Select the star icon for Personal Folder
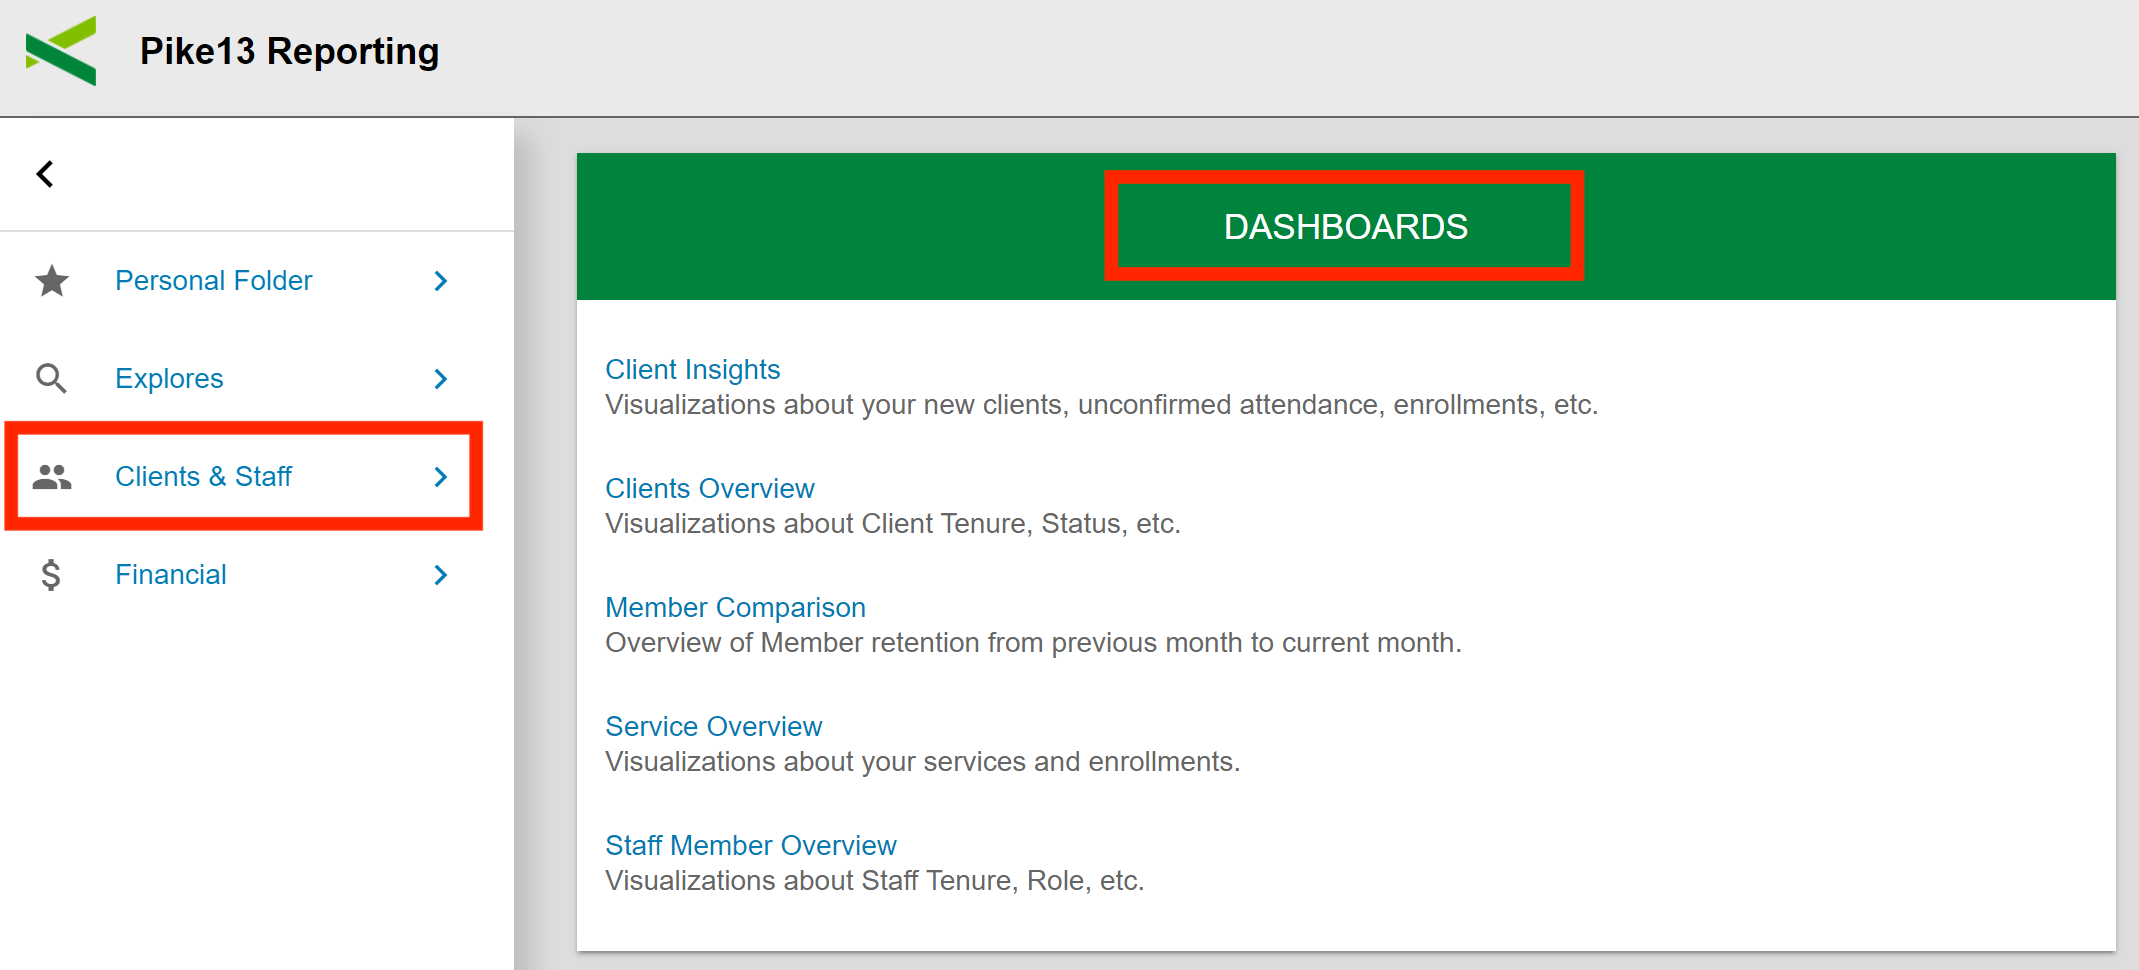This screenshot has height=970, width=2139. pos(52,281)
